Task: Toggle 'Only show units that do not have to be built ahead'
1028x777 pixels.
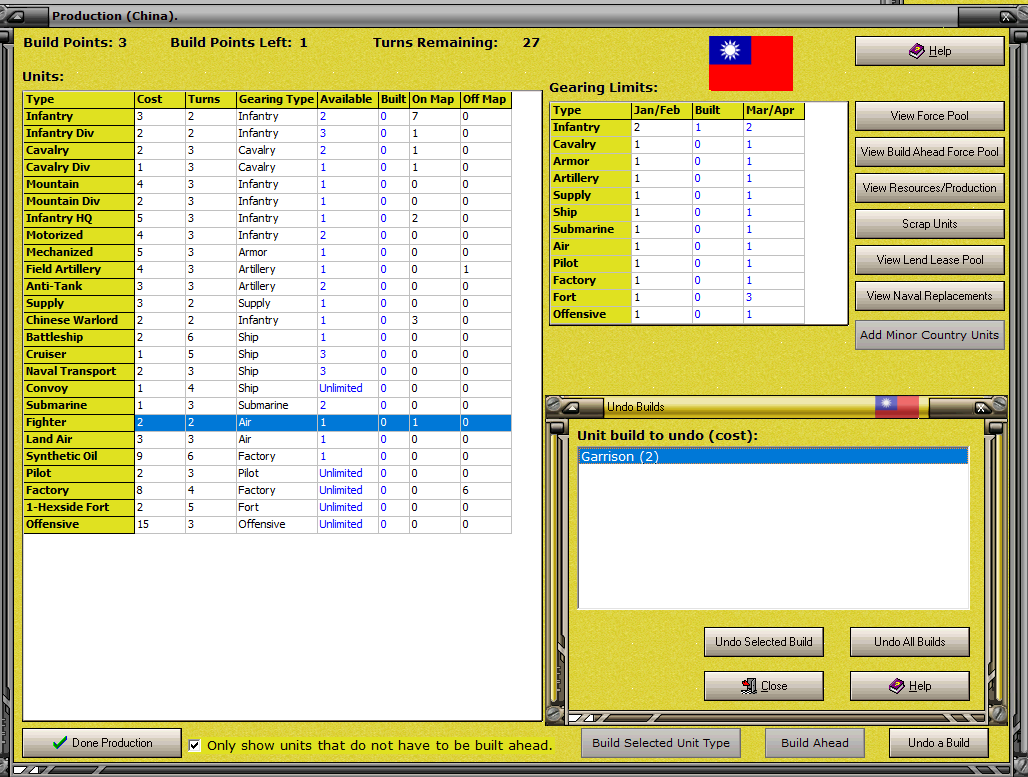Action: pyautogui.click(x=195, y=745)
